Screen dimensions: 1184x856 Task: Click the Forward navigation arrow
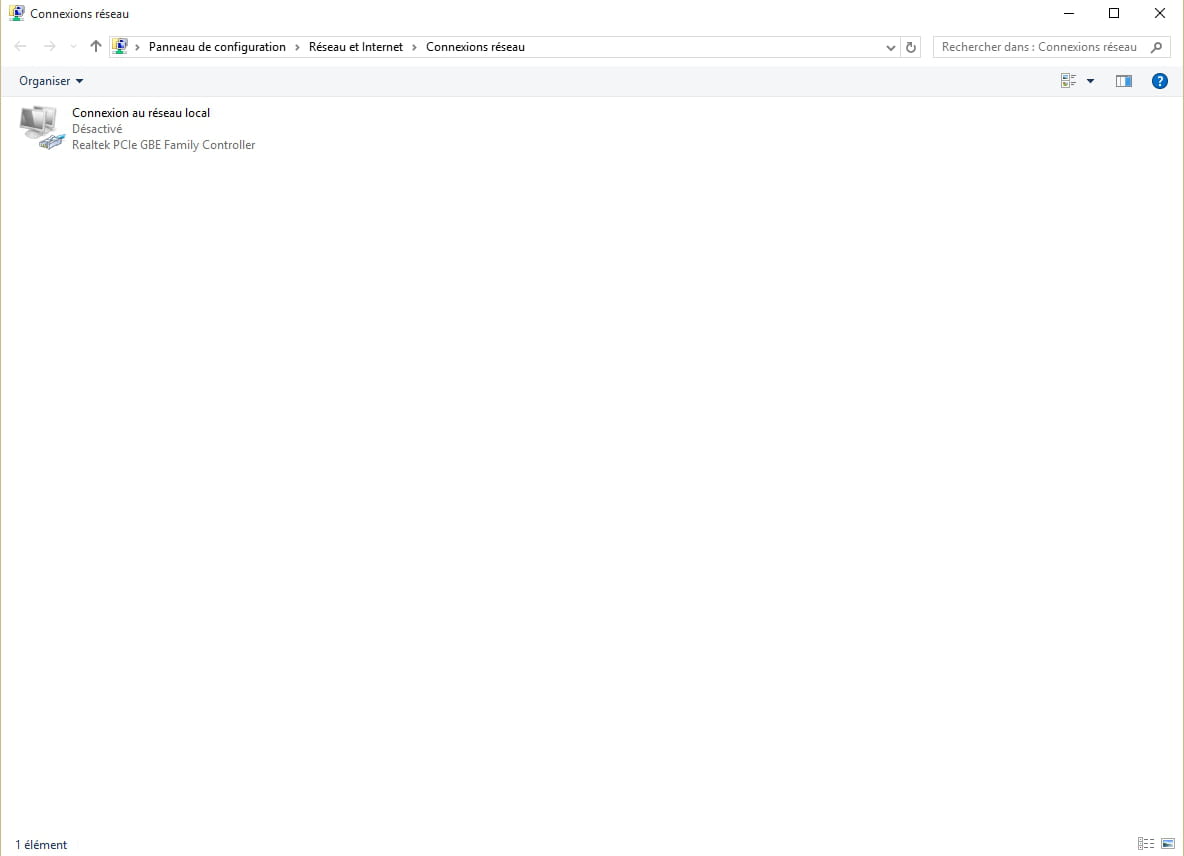tap(49, 47)
